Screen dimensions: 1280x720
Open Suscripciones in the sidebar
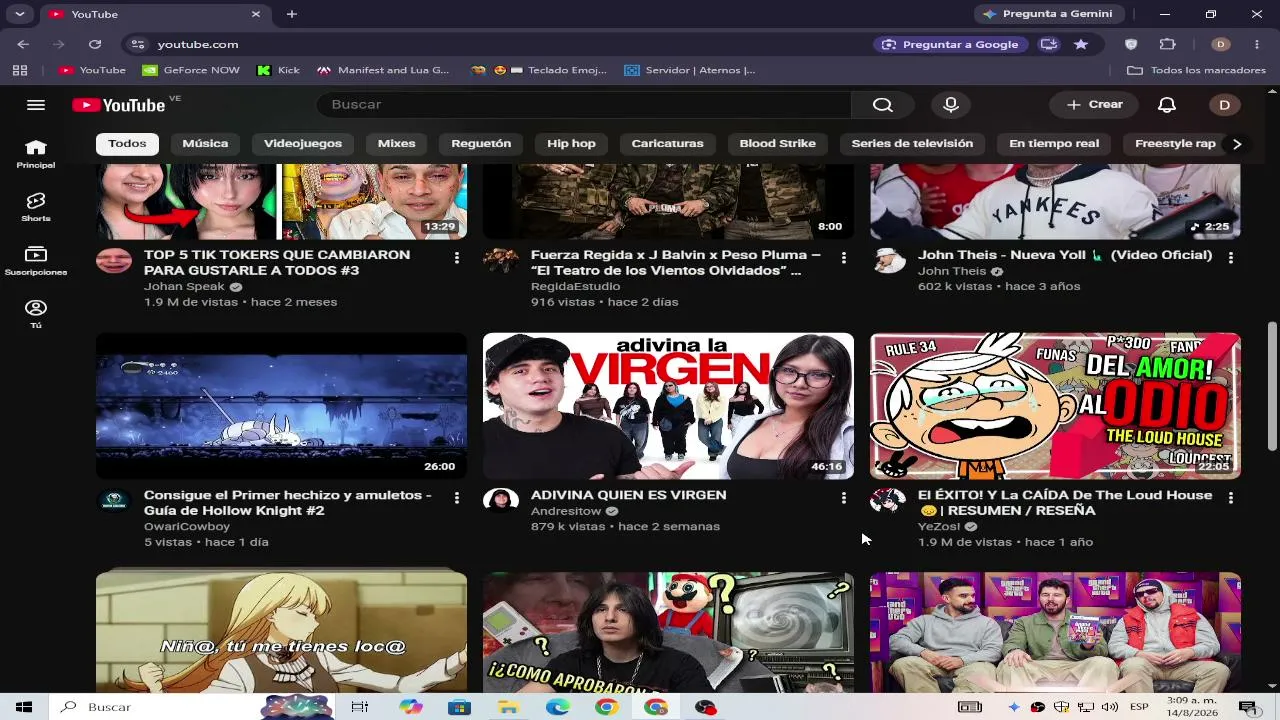click(36, 261)
